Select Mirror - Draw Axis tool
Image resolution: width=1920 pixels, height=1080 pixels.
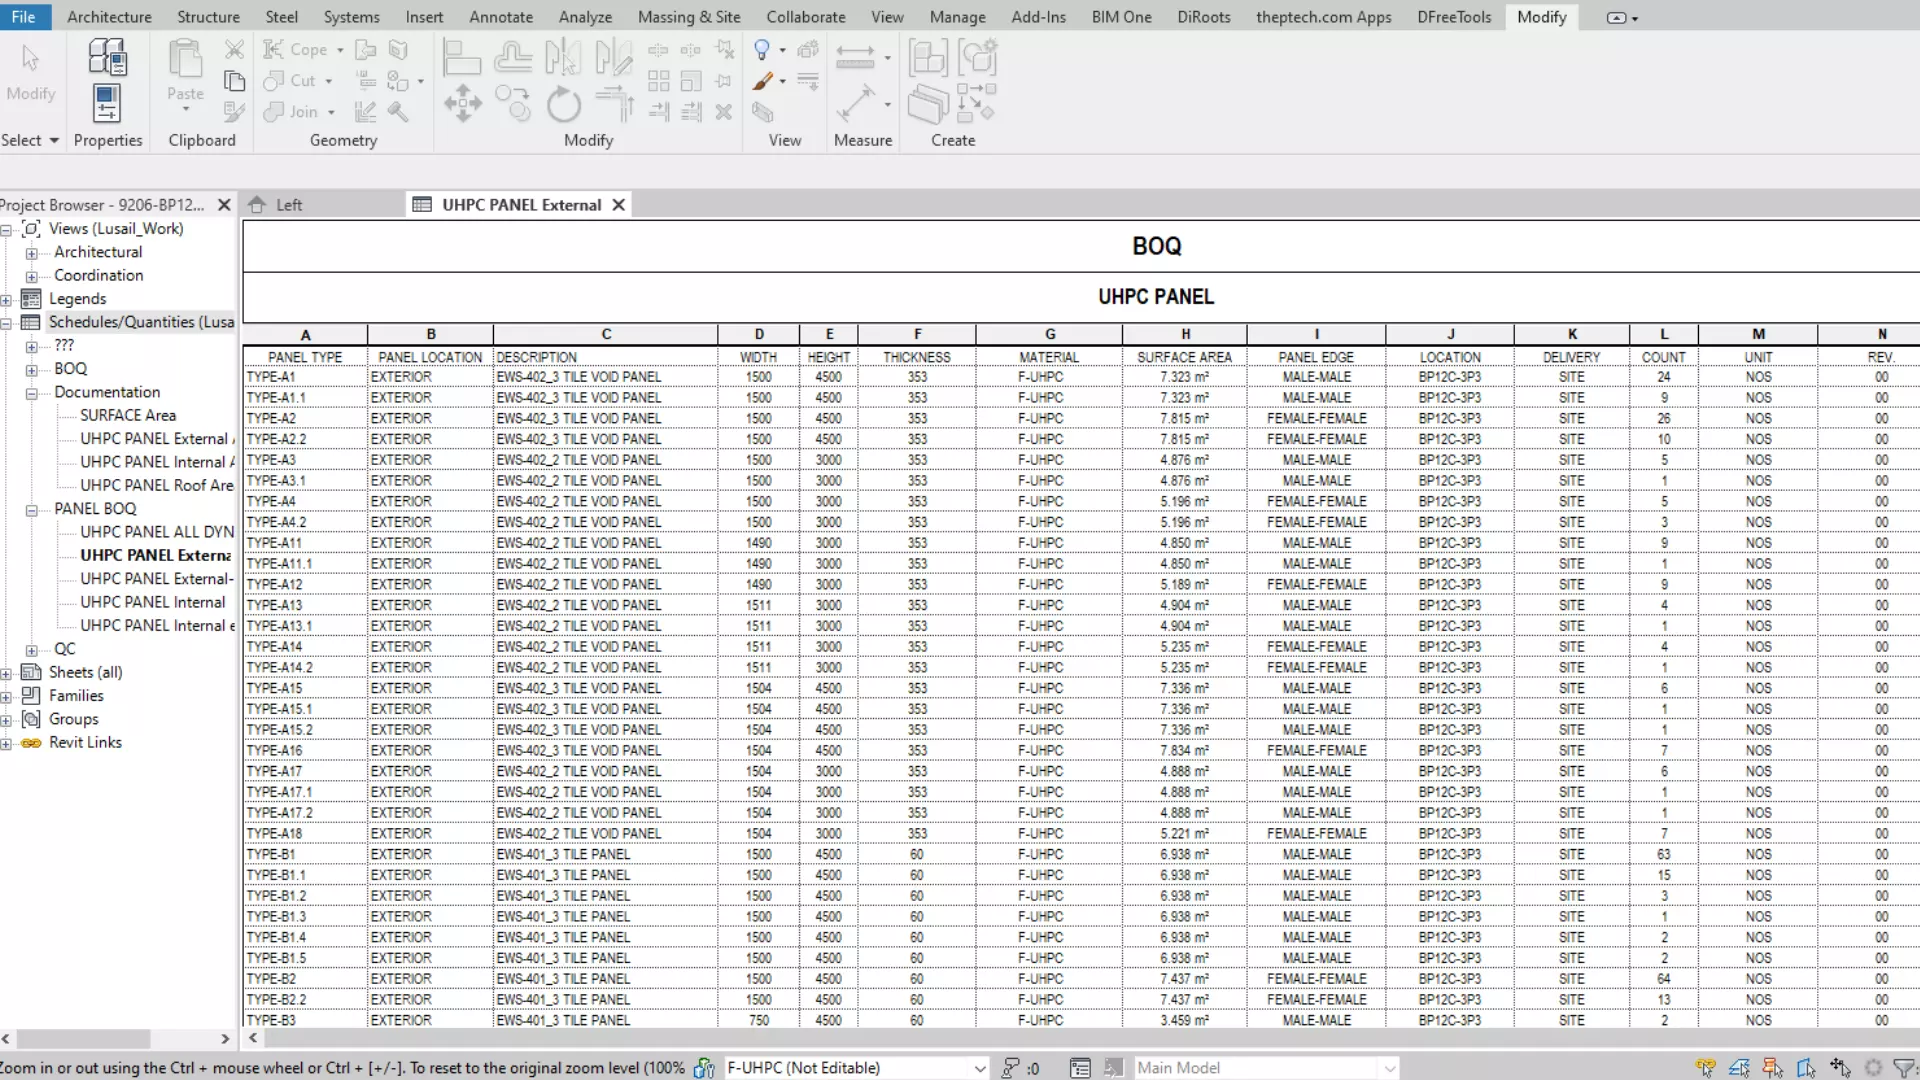coord(613,57)
